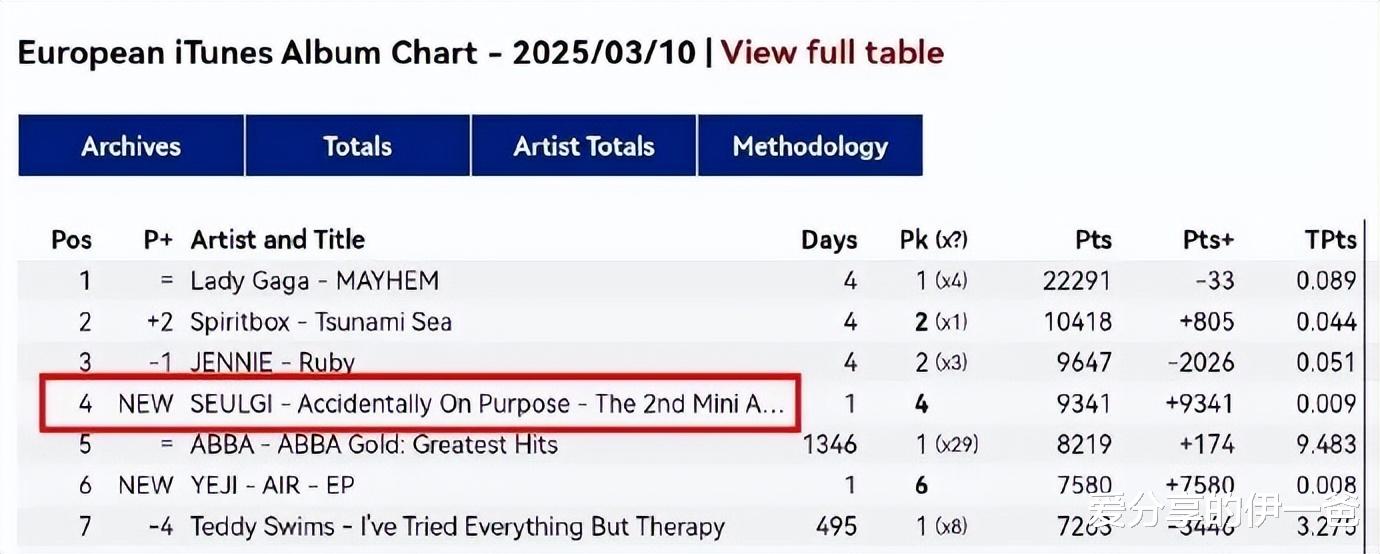Click the P+ column header

pyautogui.click(x=158, y=240)
